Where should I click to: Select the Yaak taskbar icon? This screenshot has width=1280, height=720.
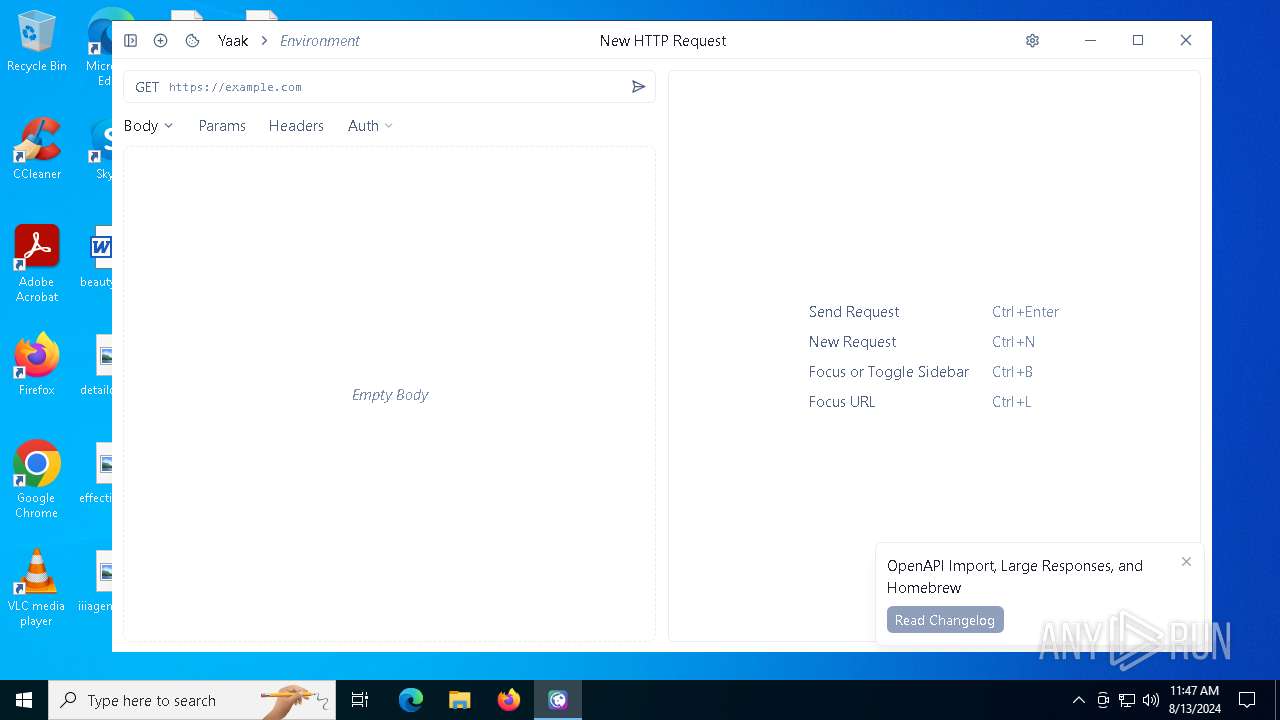(558, 700)
